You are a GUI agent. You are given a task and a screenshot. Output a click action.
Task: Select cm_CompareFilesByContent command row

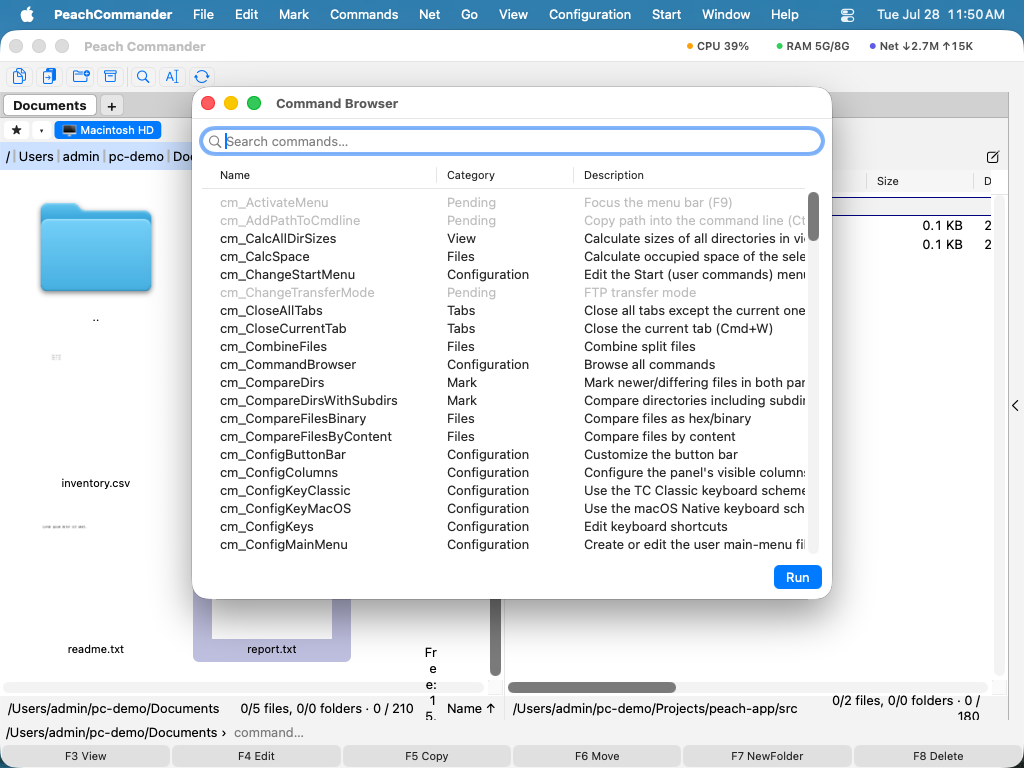pos(504,436)
